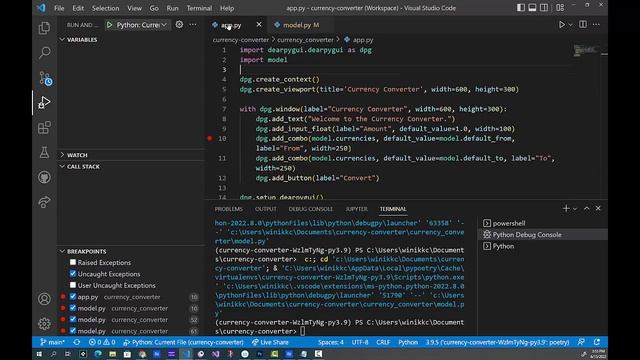Remove the breakpoint dot on line 10
This screenshot has height=360, width=640.
(x=210, y=138)
